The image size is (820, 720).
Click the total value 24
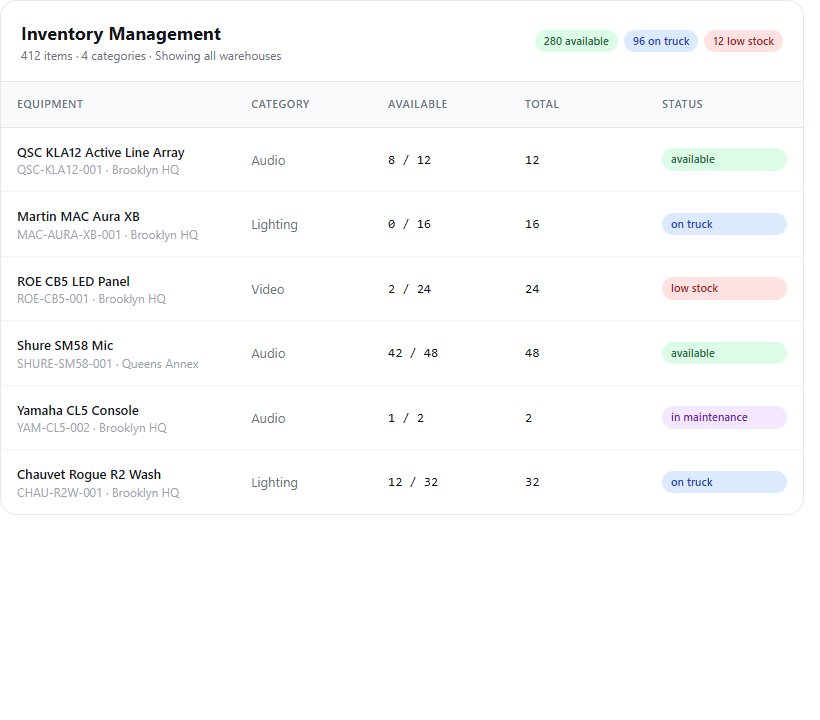tap(532, 289)
